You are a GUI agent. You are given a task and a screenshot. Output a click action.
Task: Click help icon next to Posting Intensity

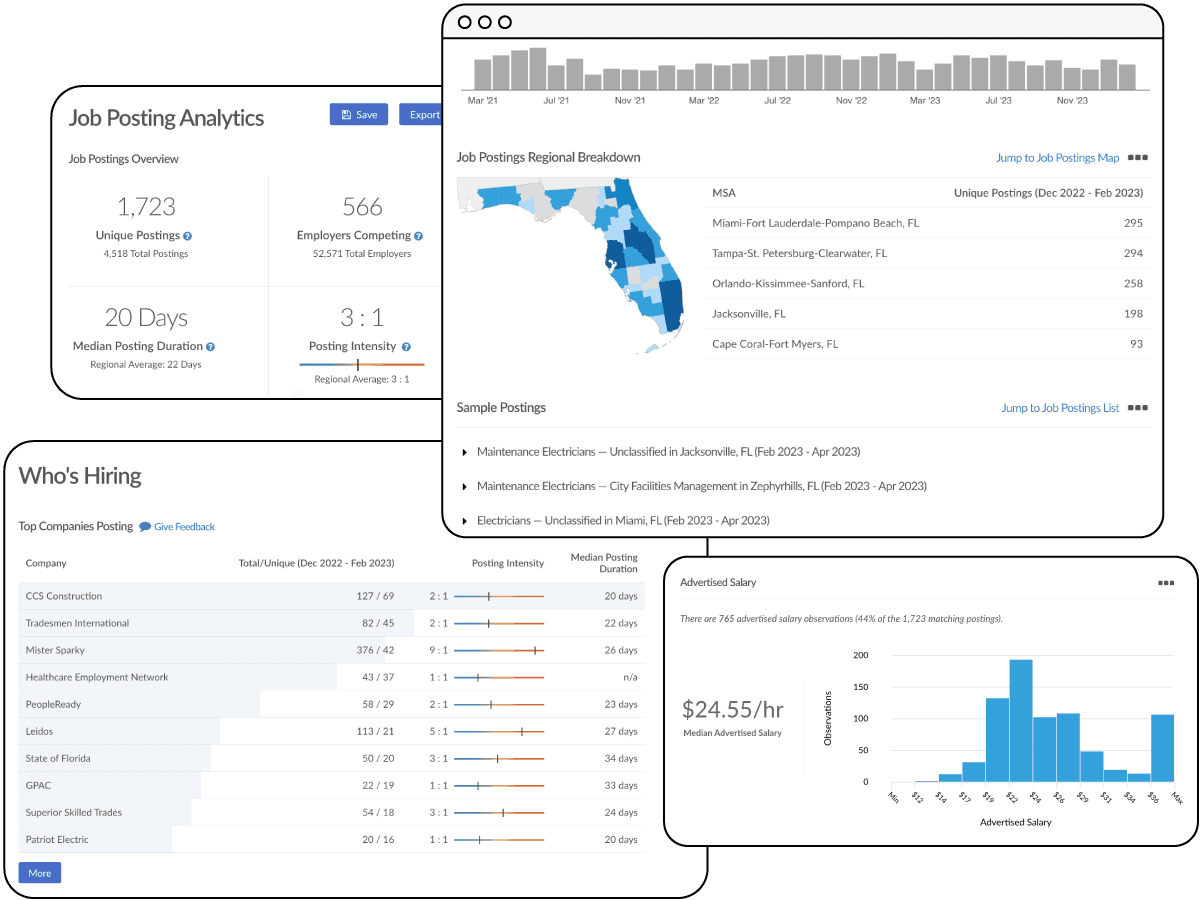[x=406, y=347]
